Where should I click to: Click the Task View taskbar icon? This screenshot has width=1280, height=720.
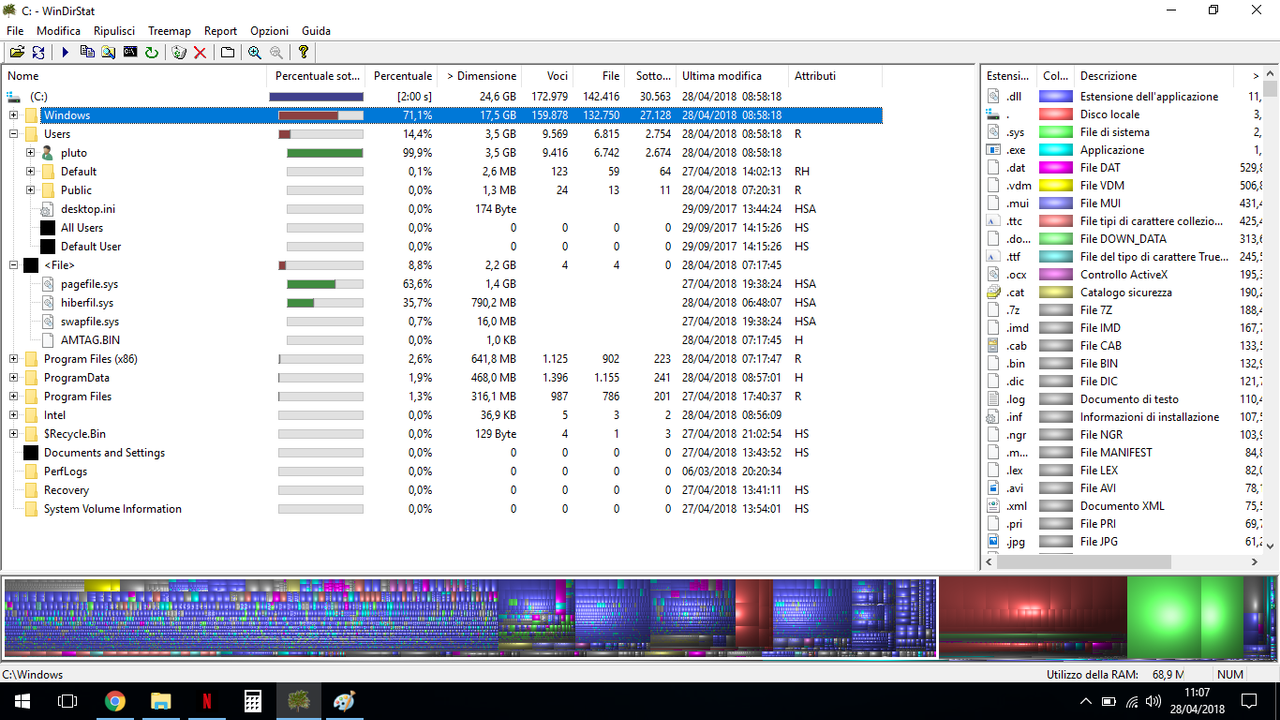pyautogui.click(x=67, y=700)
